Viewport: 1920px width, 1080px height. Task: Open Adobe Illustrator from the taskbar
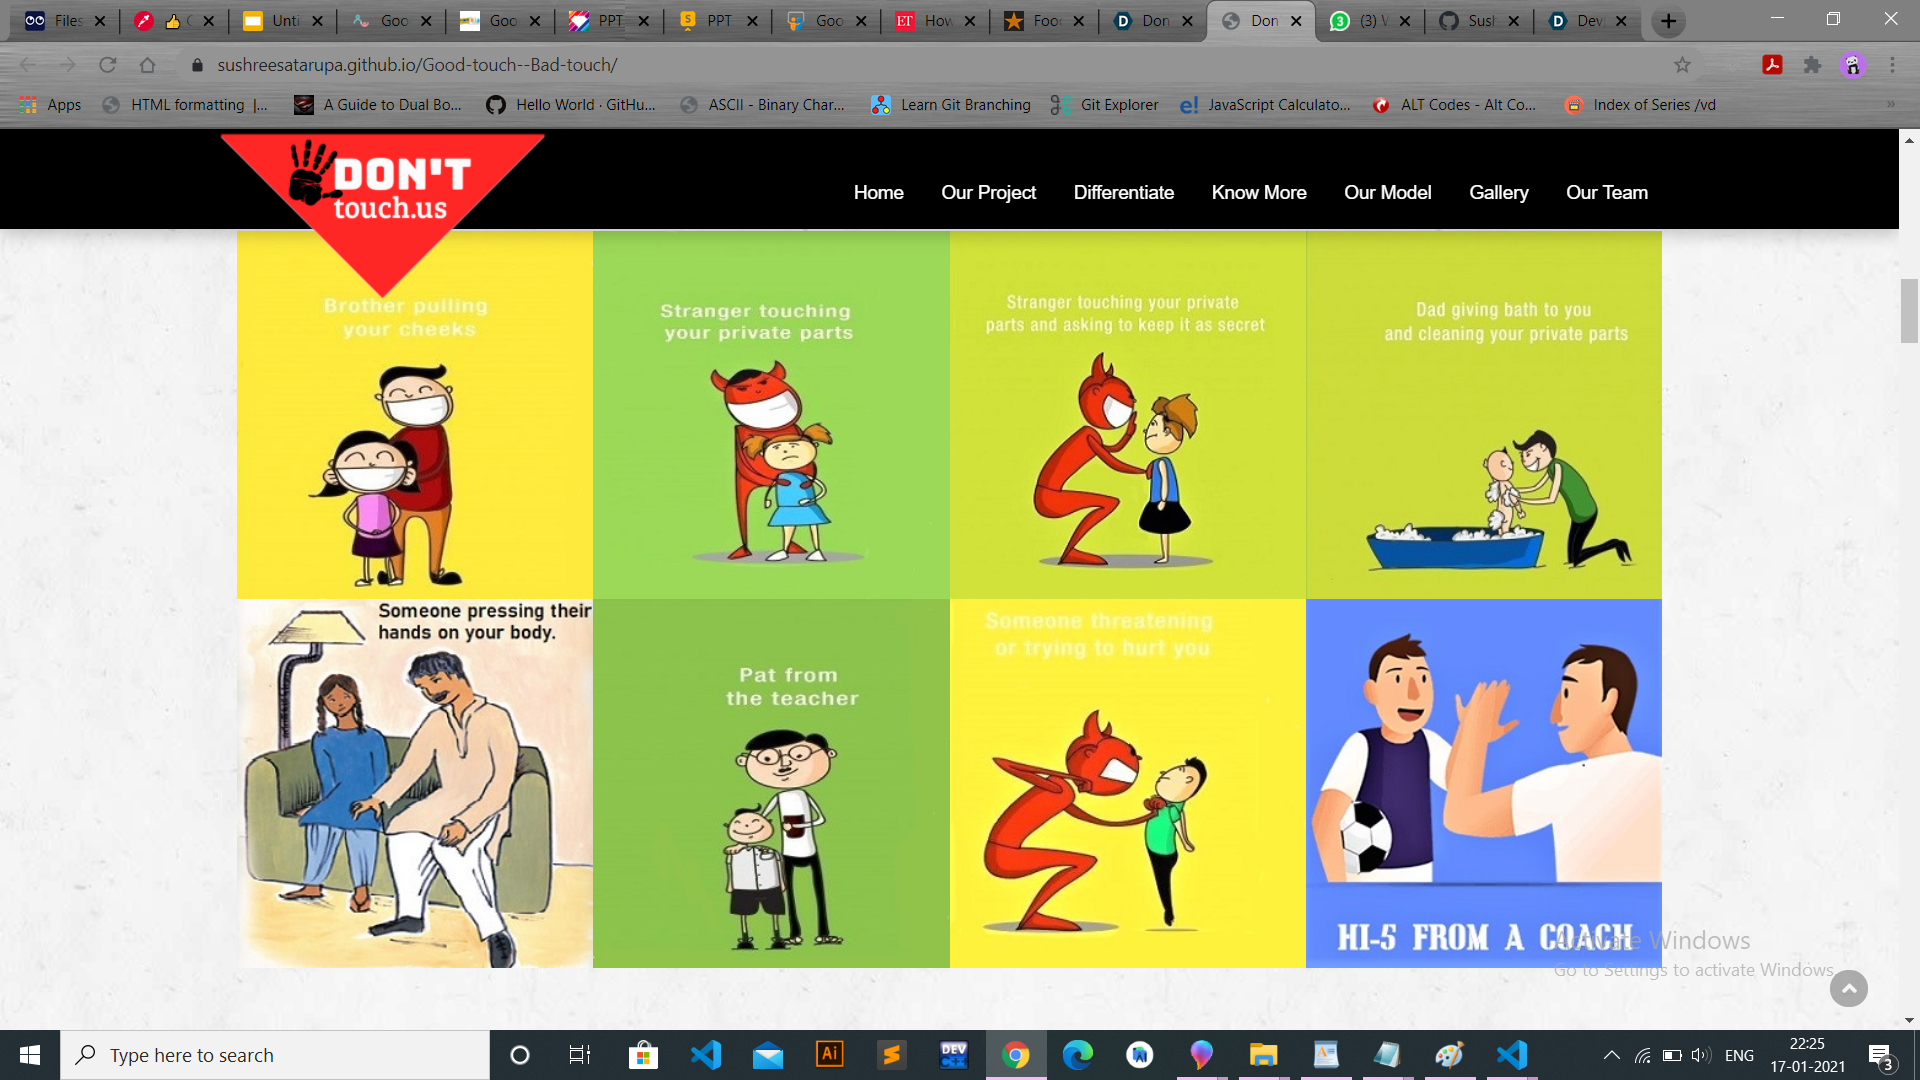pyautogui.click(x=829, y=1054)
